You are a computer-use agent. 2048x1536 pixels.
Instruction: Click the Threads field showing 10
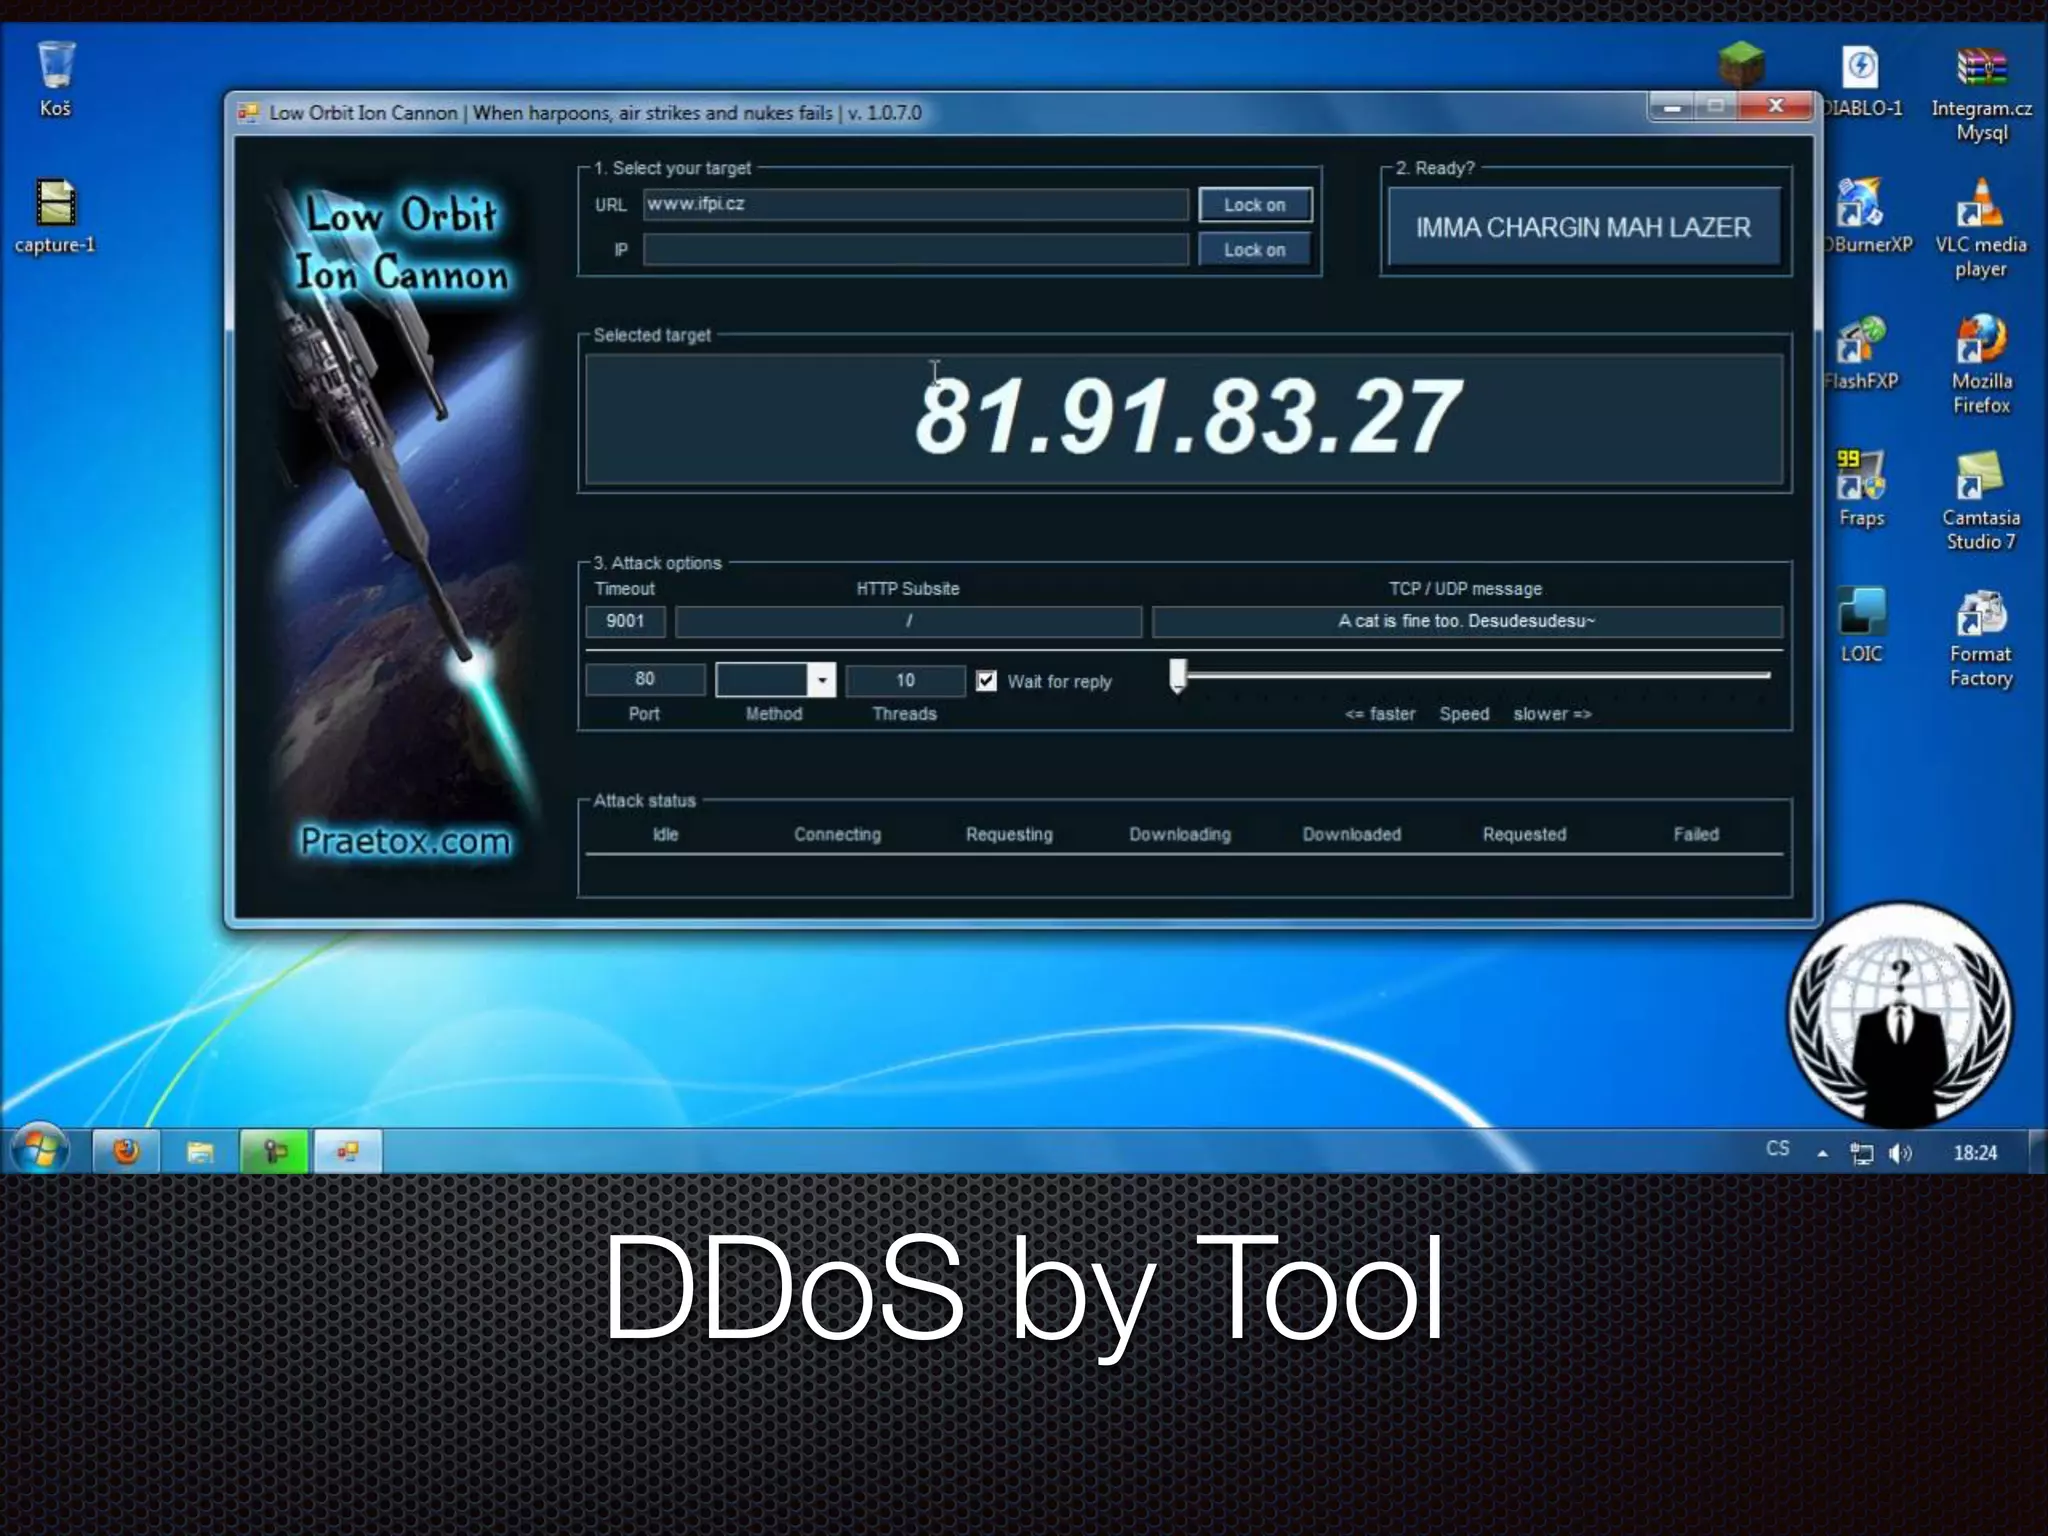point(905,681)
